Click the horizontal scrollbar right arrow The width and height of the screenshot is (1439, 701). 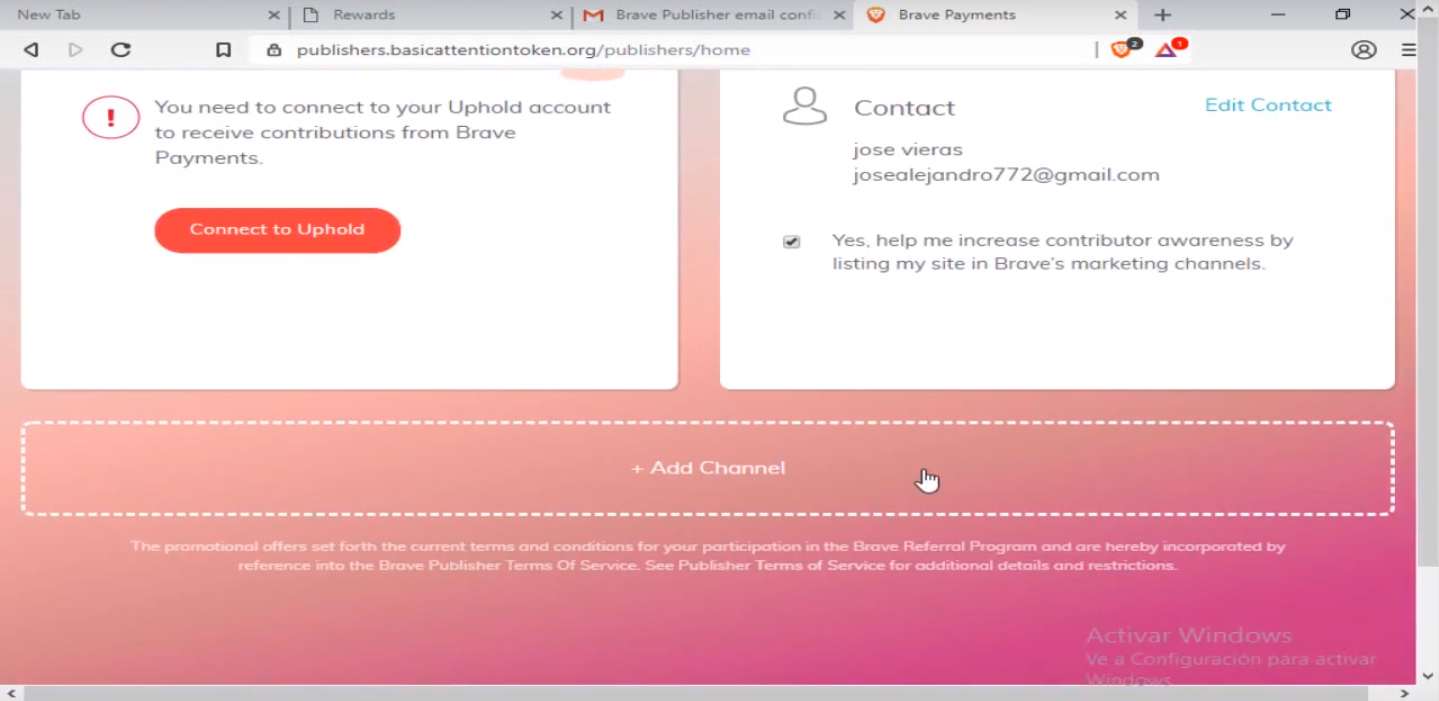(1404, 693)
